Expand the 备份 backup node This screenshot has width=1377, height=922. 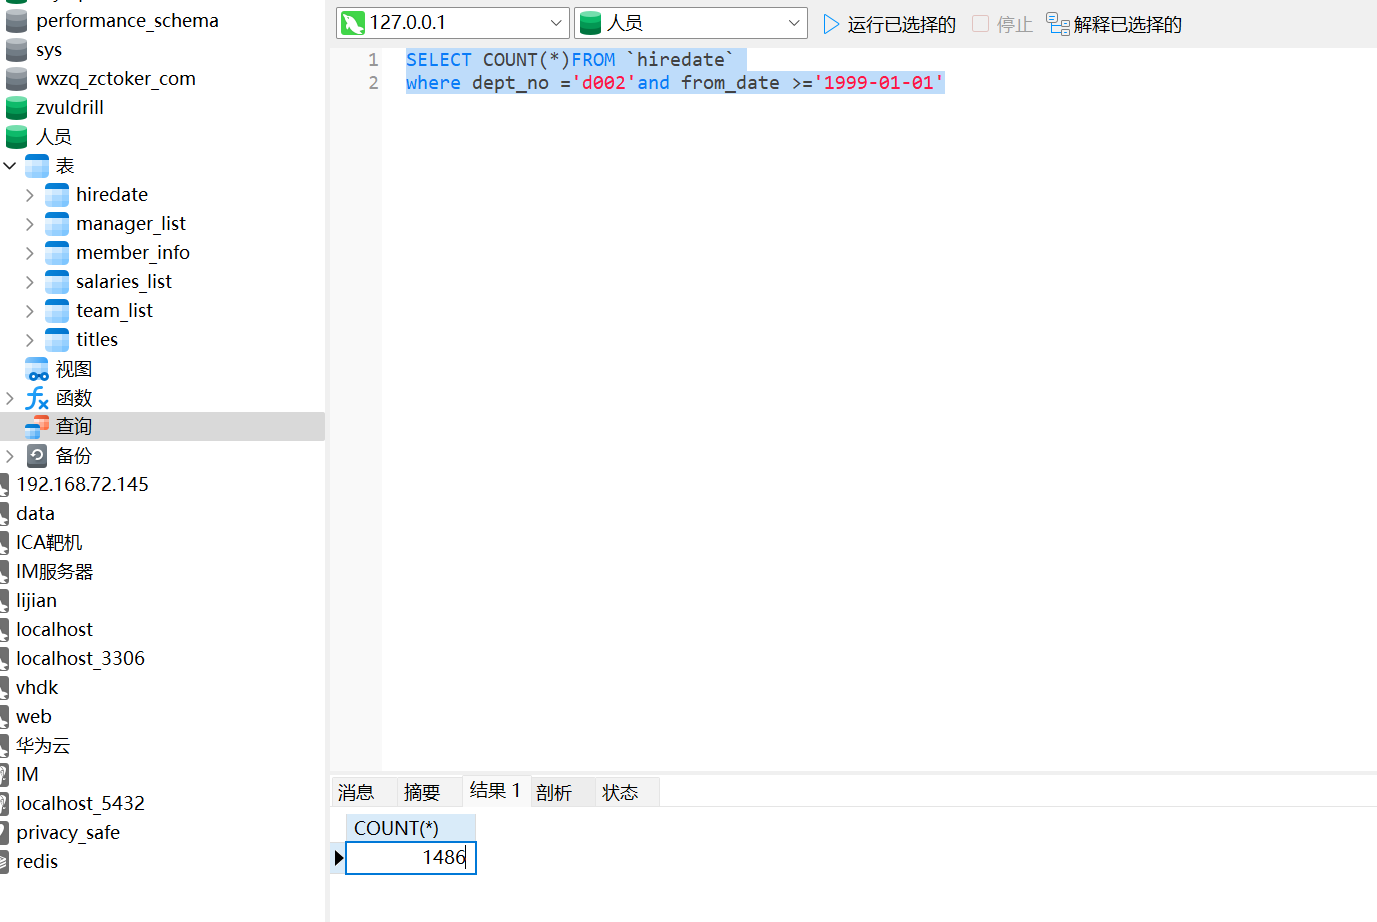pyautogui.click(x=10, y=456)
